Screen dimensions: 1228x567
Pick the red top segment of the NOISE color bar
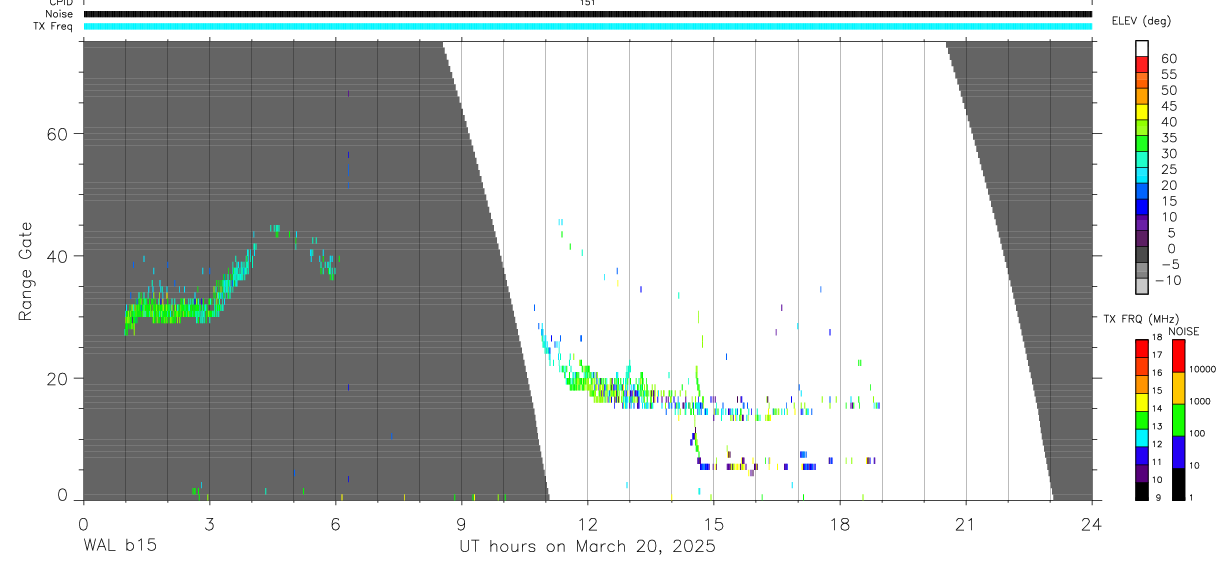tap(1179, 356)
